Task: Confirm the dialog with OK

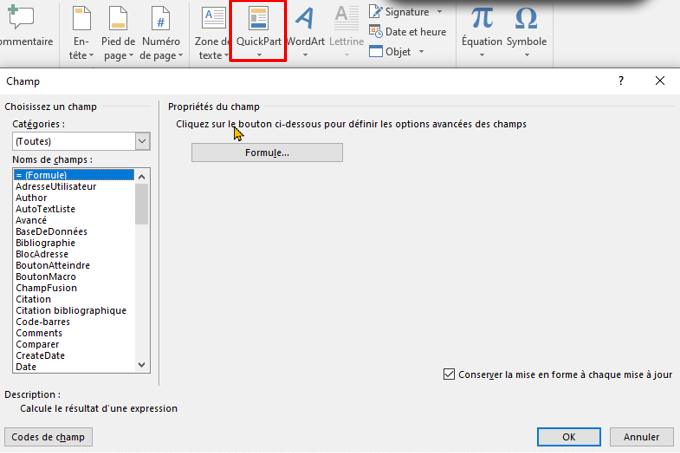Action: tap(569, 437)
